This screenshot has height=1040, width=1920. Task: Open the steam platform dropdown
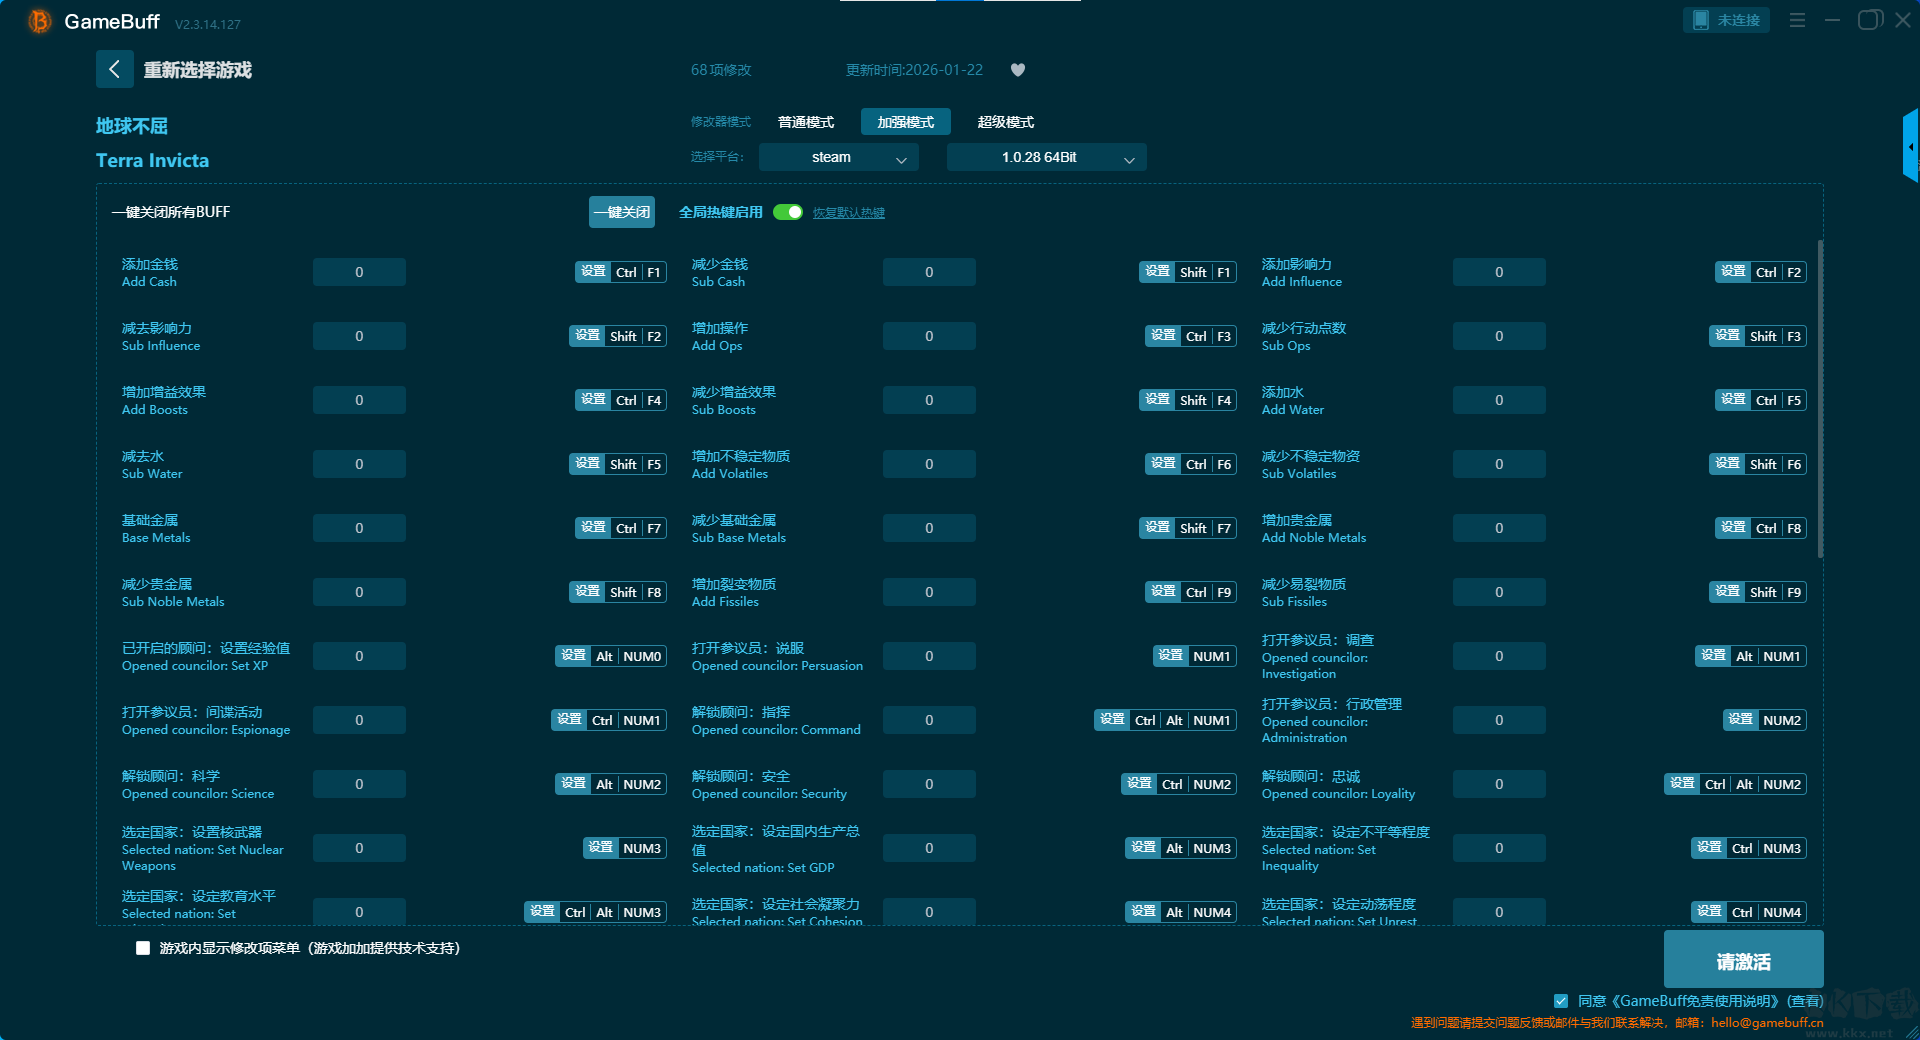pyautogui.click(x=838, y=158)
